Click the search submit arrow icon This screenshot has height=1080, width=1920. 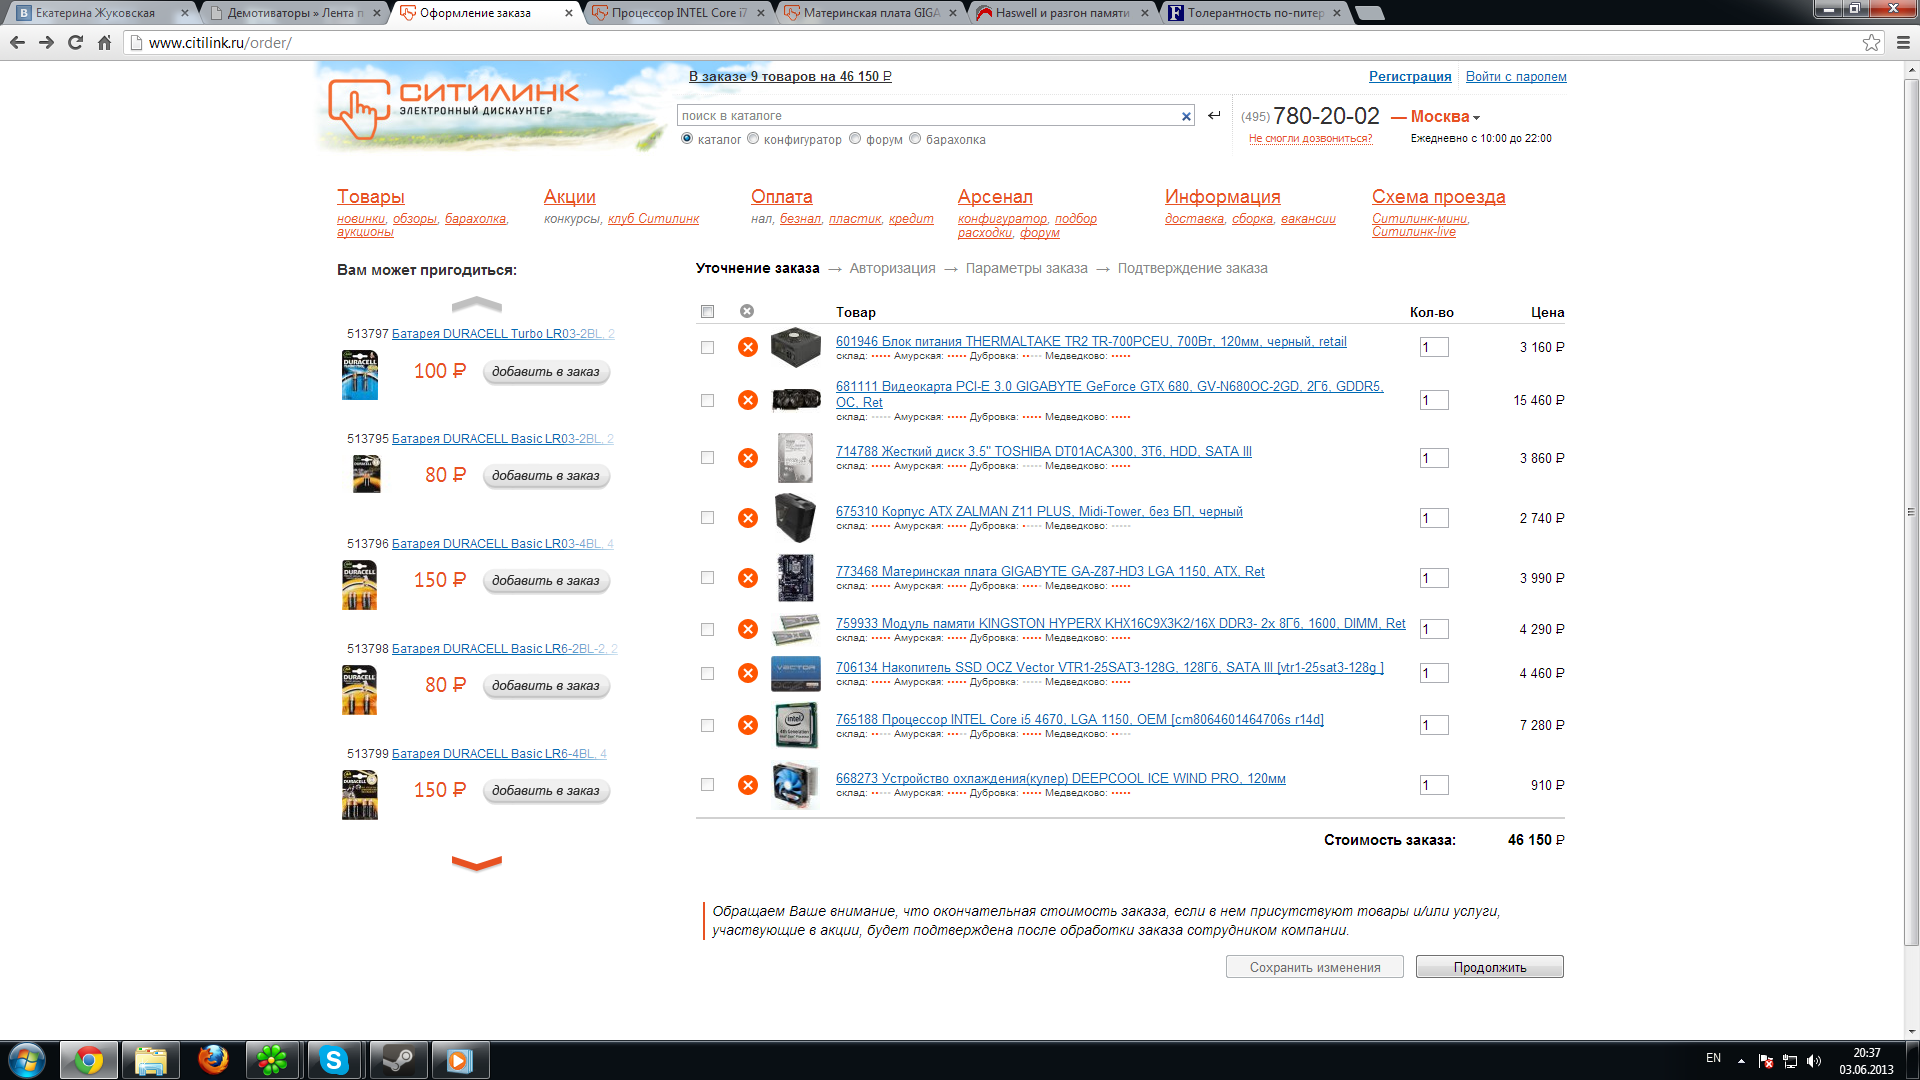pos(1214,115)
